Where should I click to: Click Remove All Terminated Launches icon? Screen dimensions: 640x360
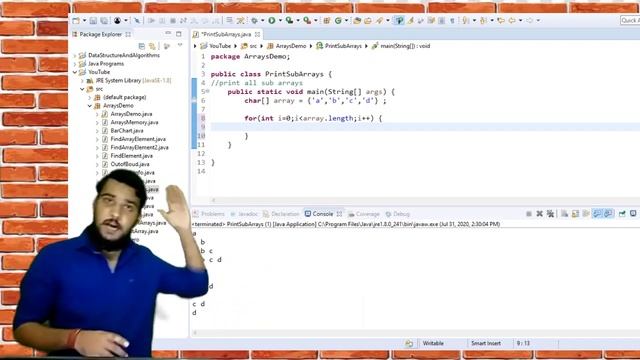click(550, 214)
